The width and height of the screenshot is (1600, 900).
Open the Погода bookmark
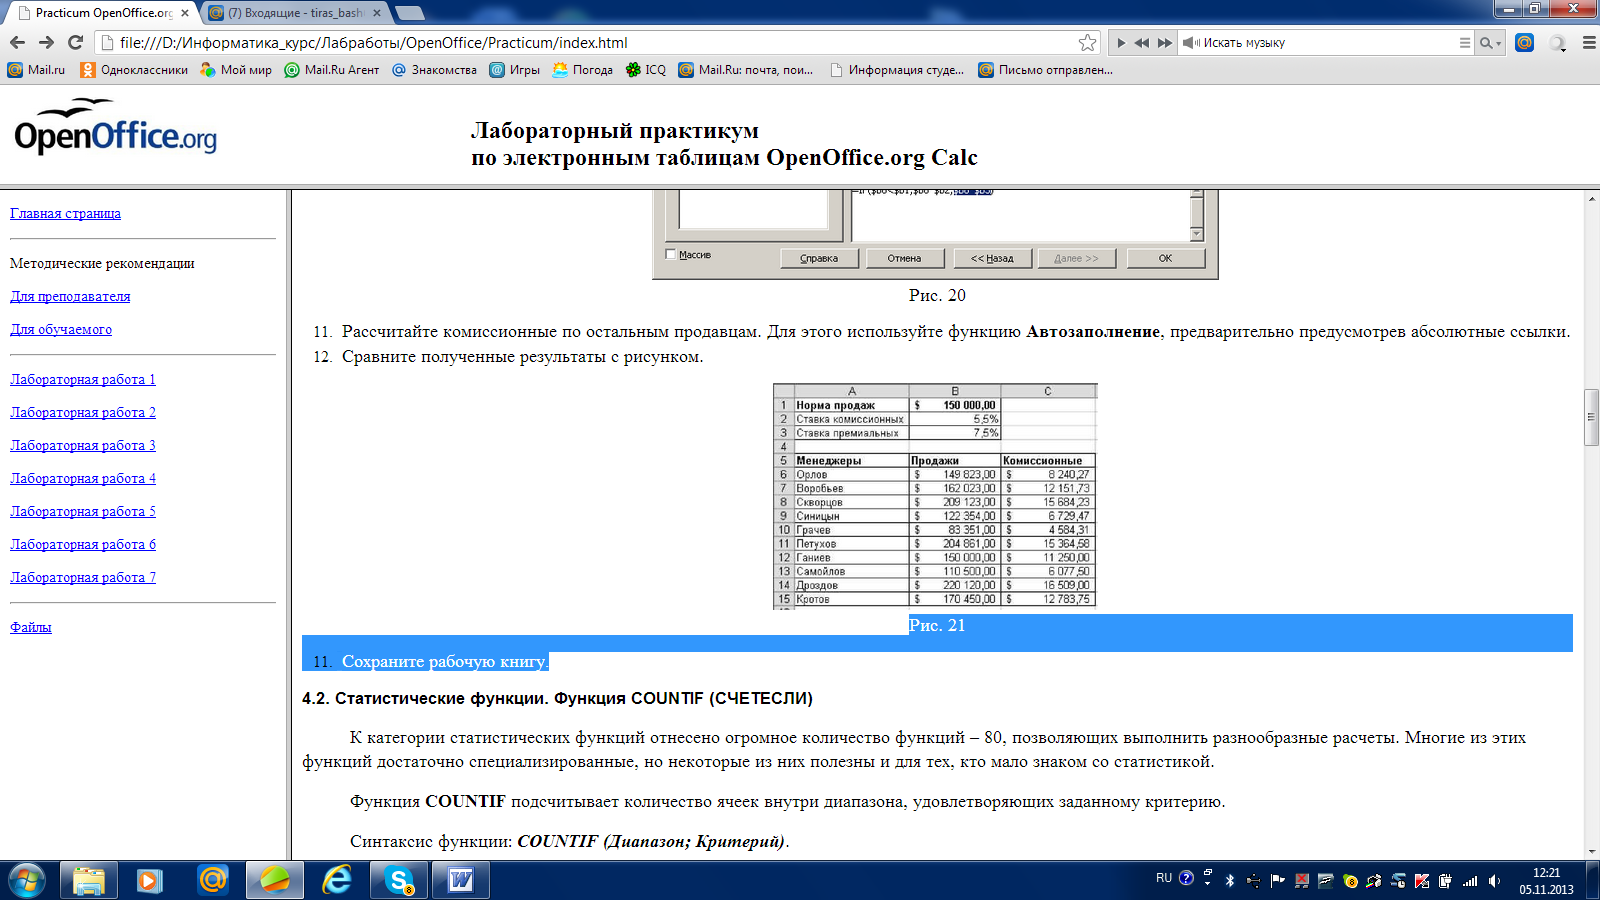(x=582, y=70)
